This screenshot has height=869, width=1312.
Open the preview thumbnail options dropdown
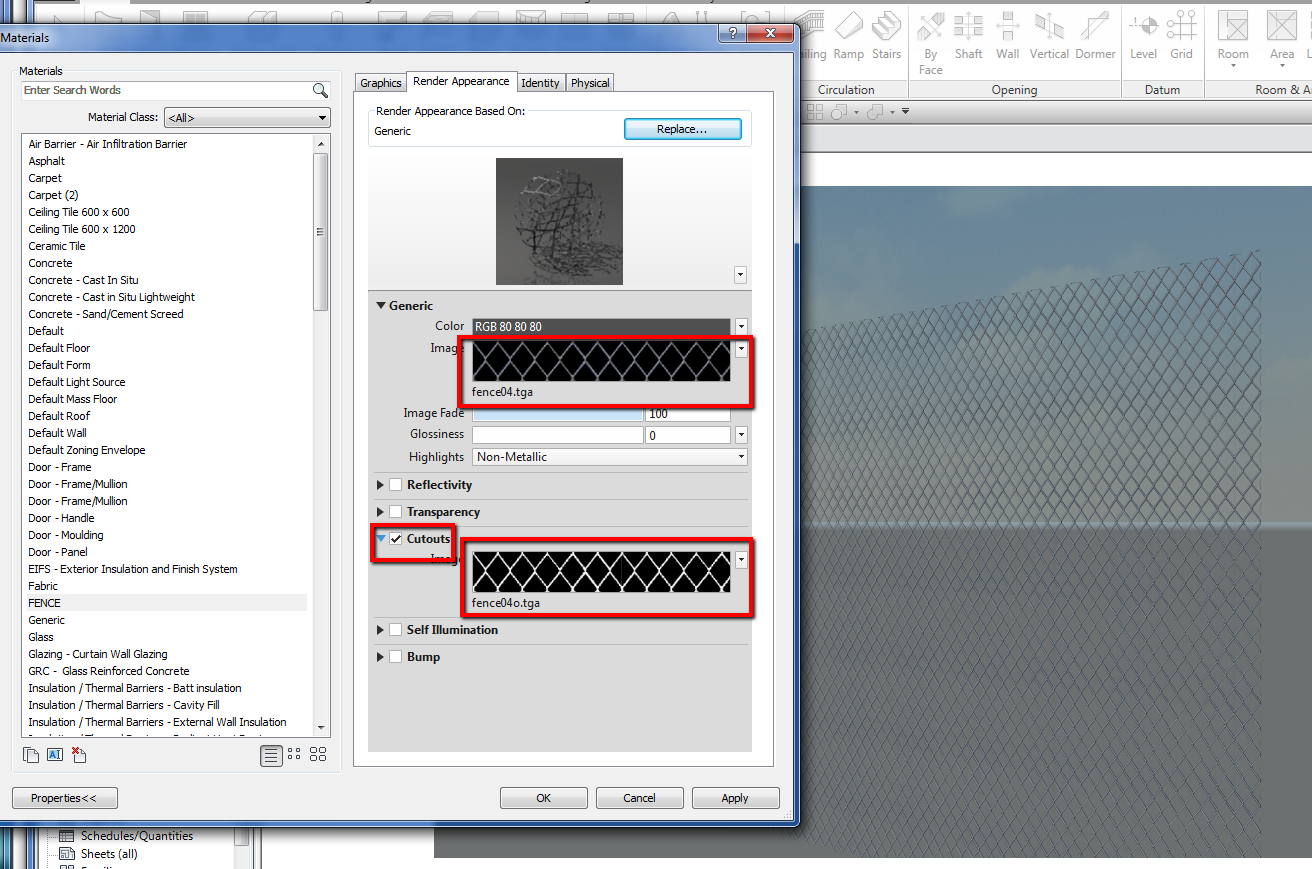[740, 274]
